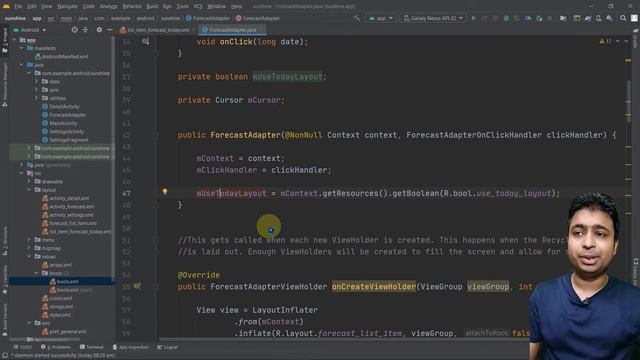Jump to next highlighted problem arrow
The width and height of the screenshot is (640, 360).
click(x=626, y=41)
